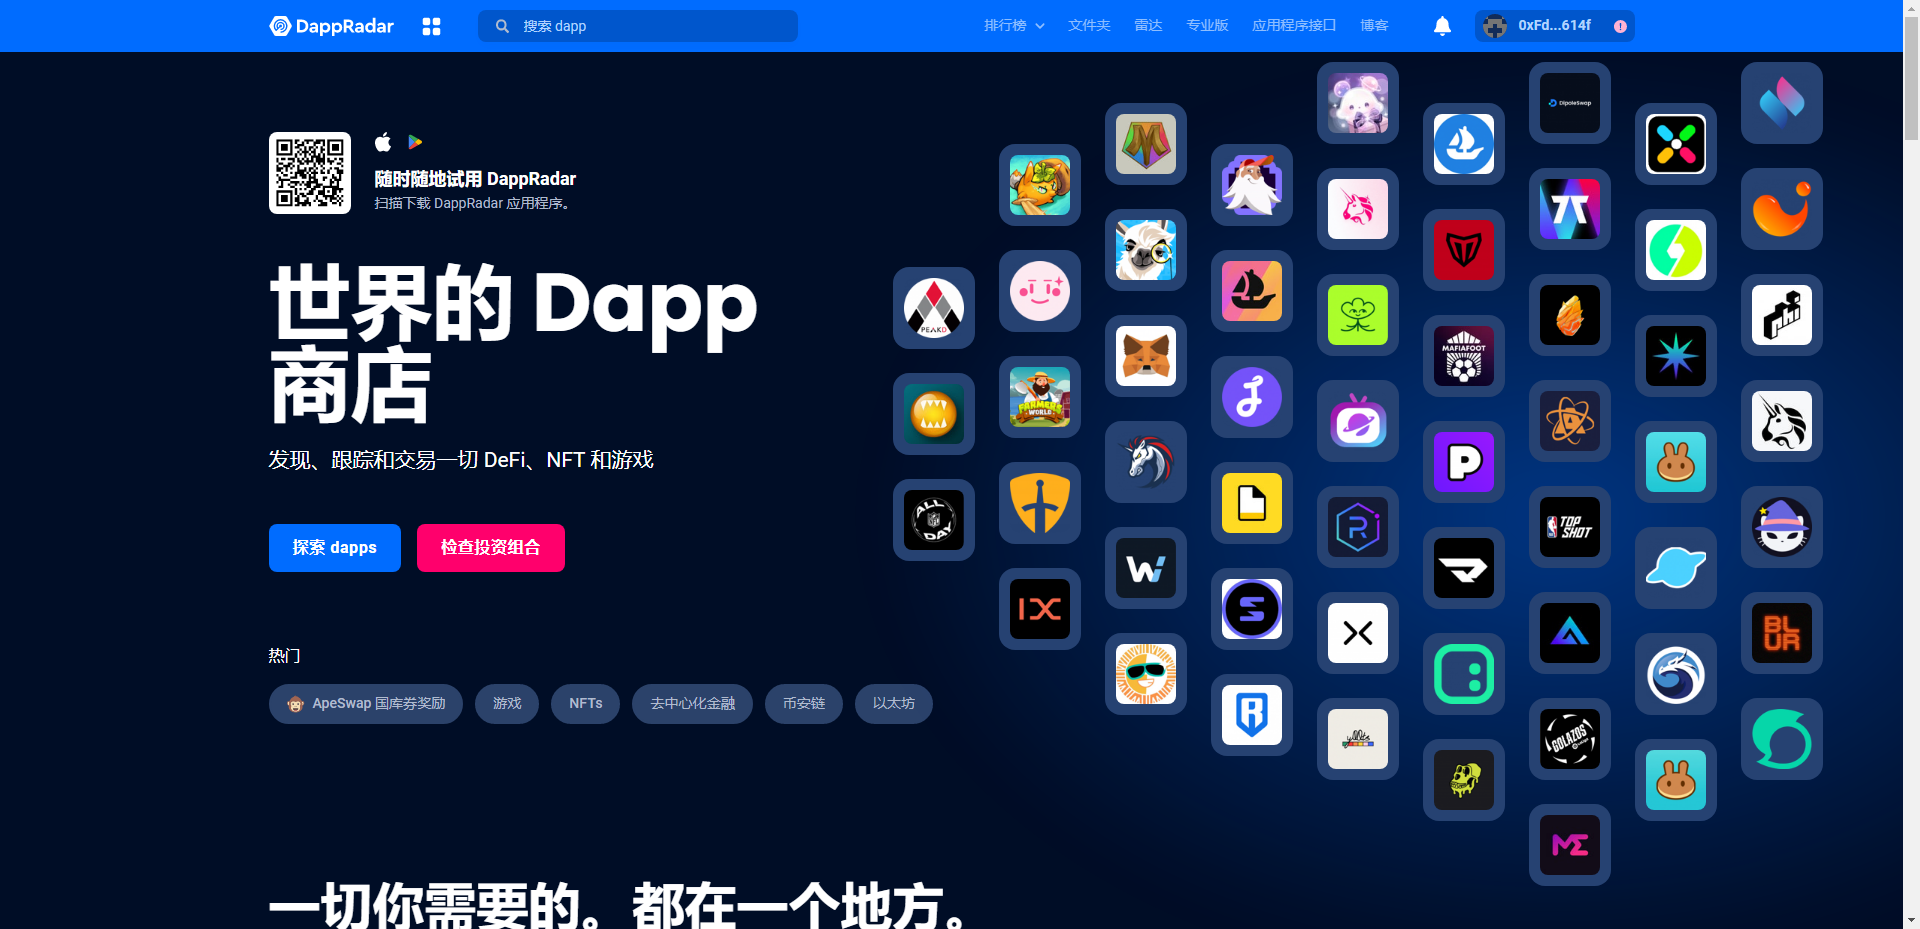Viewport: 1920px width, 929px height.
Task: Open the DipoleSwap dapp tile
Action: click(x=1569, y=103)
